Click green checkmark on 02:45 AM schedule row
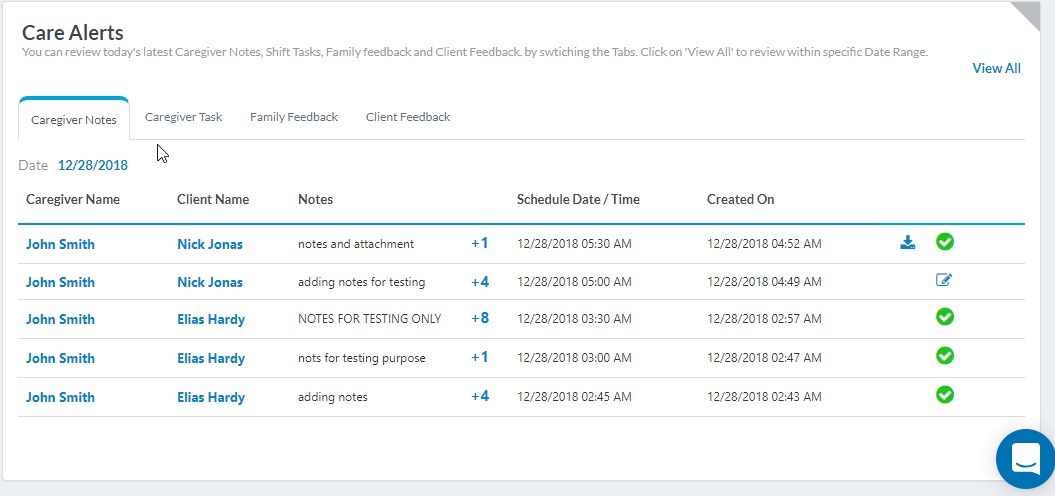This screenshot has height=496, width=1055. 944,394
